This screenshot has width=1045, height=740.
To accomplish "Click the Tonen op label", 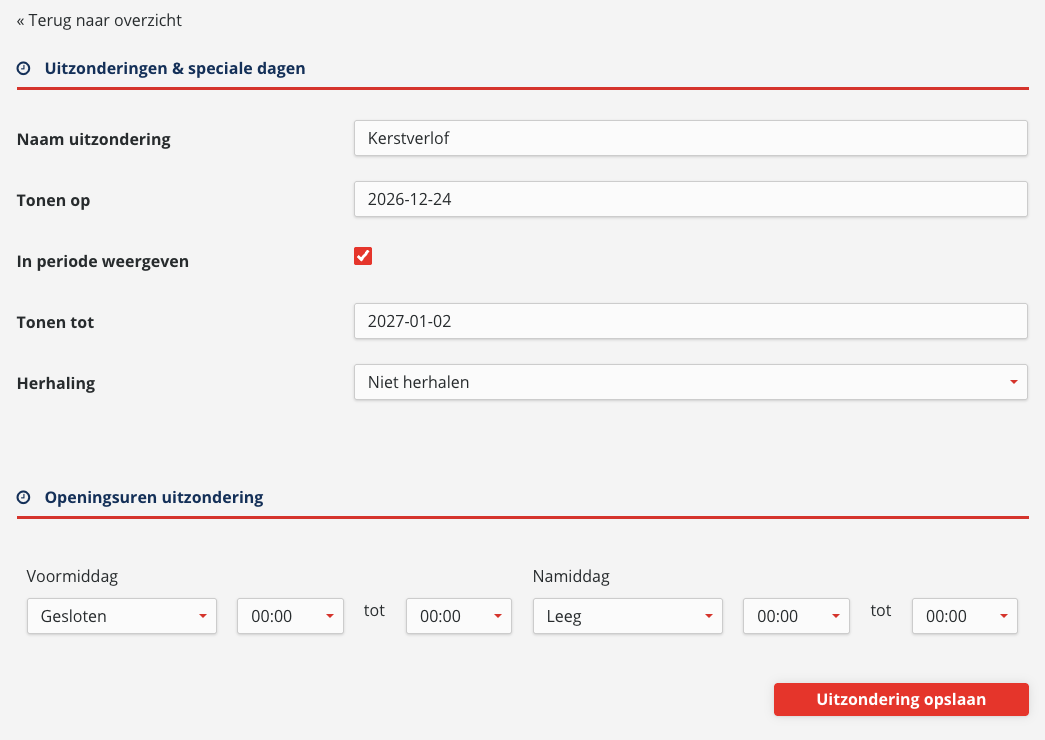I will tap(53, 200).
